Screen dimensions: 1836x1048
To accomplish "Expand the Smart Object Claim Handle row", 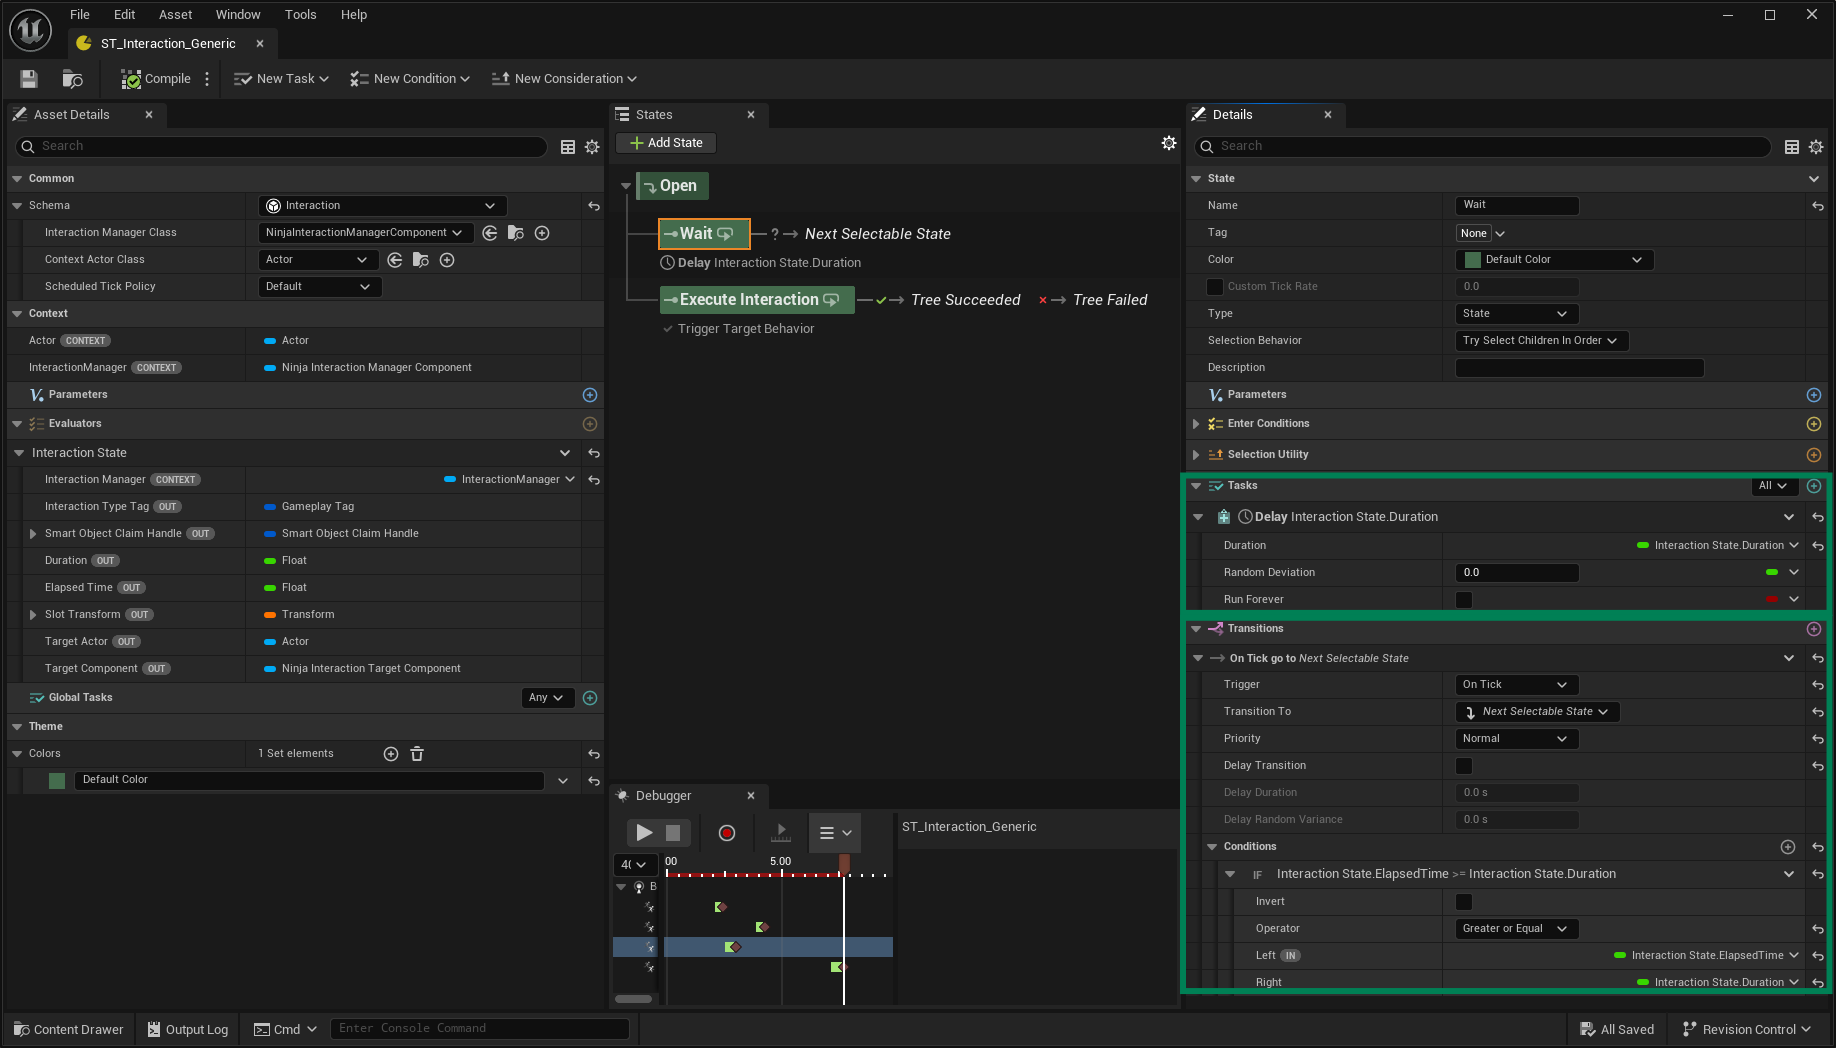I will point(33,534).
